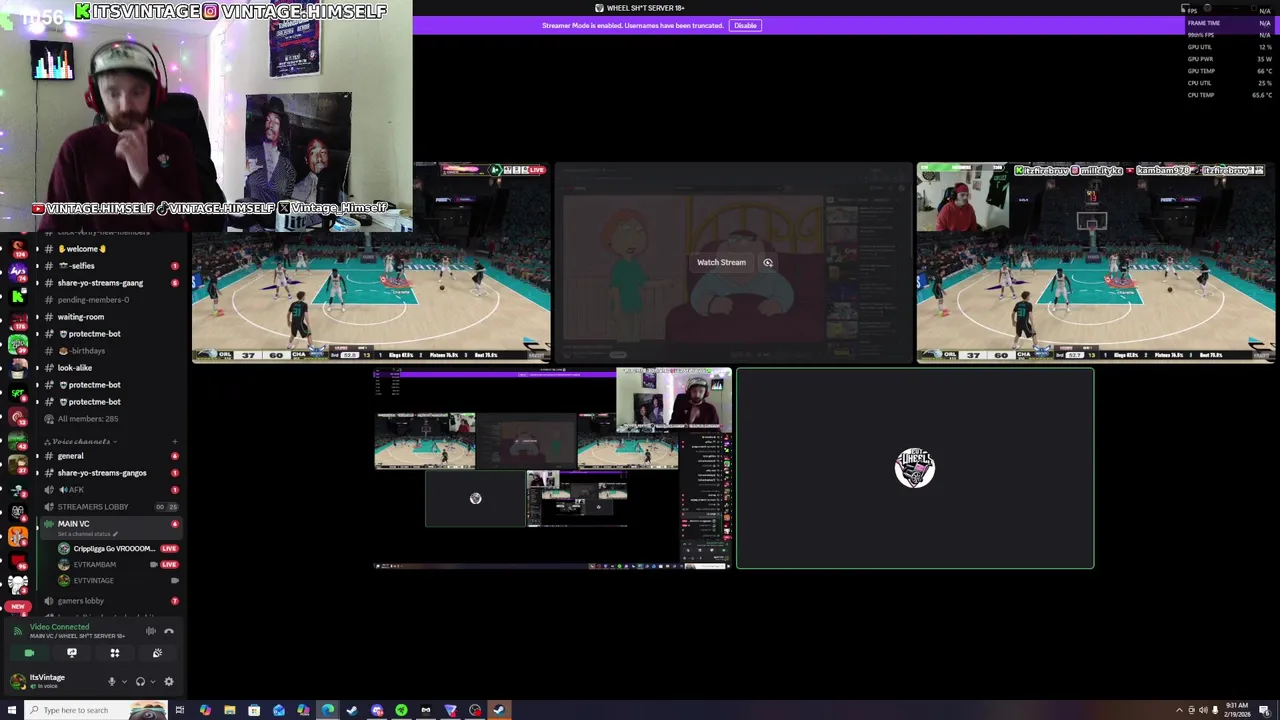Focus the screen-share preview tile

click(x=553, y=468)
